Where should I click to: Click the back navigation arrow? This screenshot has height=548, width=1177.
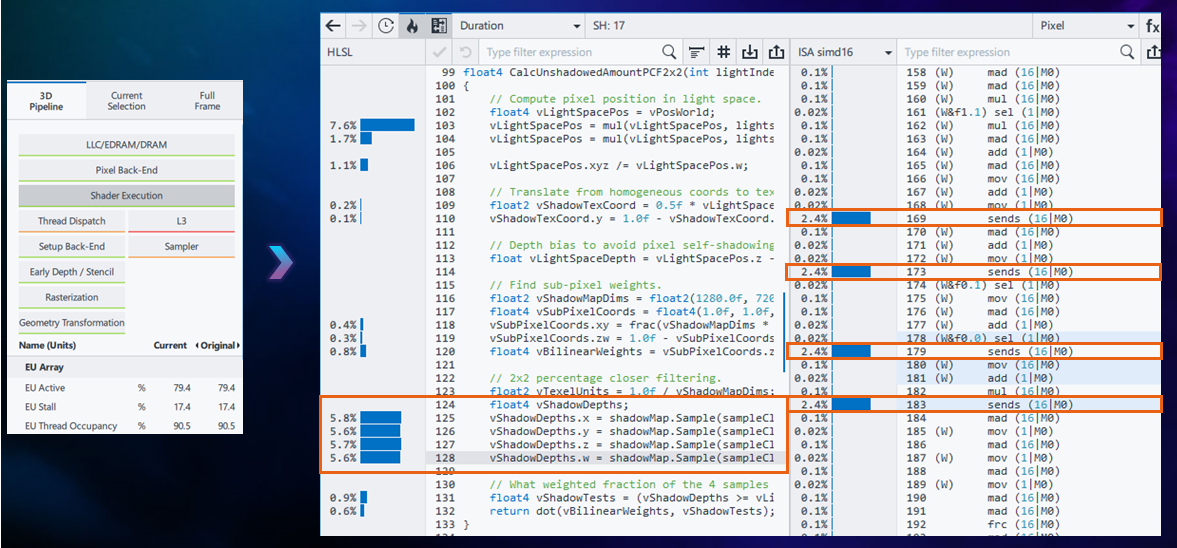pos(334,26)
